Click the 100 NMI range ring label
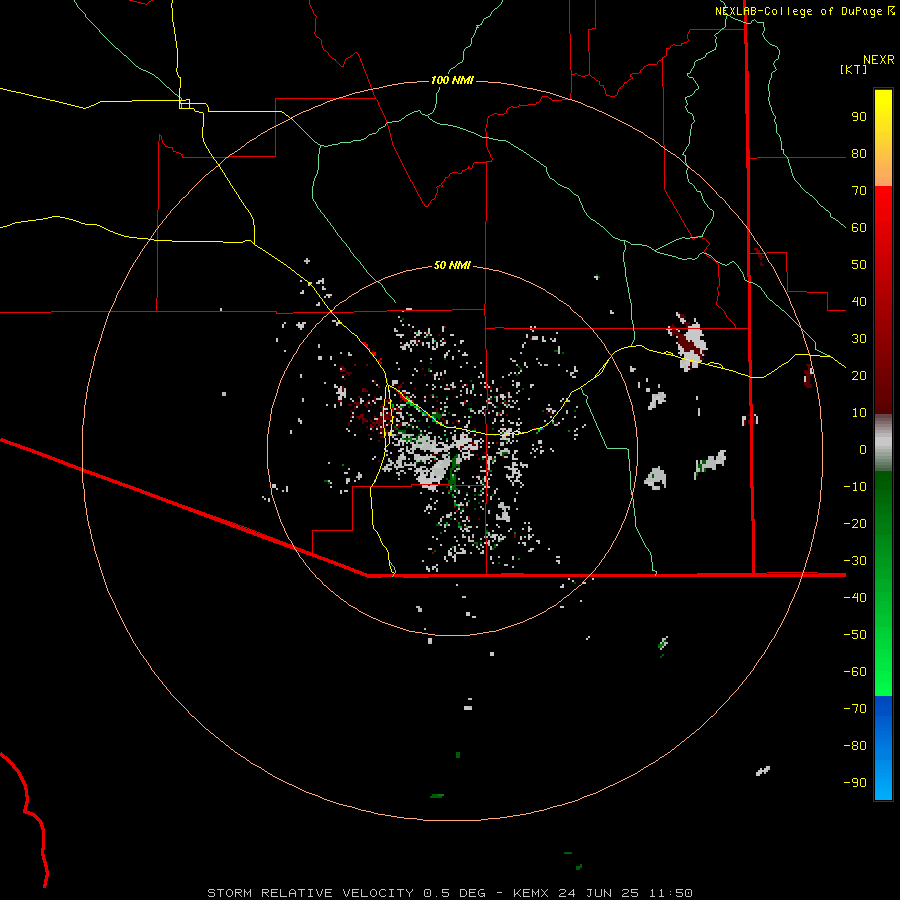Image resolution: width=900 pixels, height=900 pixels. click(452, 80)
